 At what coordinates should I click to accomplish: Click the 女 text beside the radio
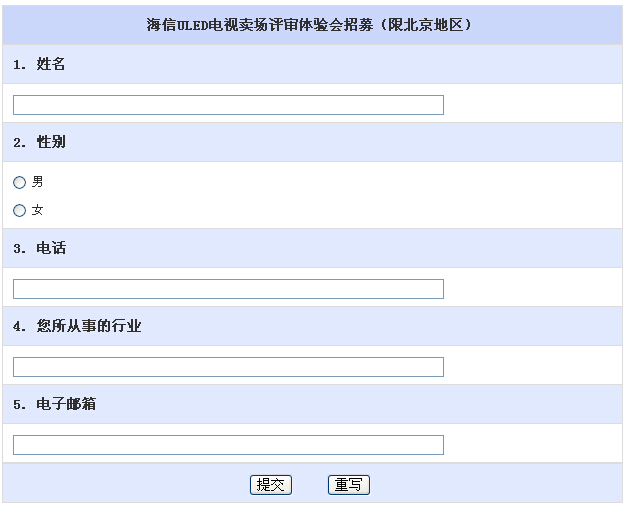[38, 210]
